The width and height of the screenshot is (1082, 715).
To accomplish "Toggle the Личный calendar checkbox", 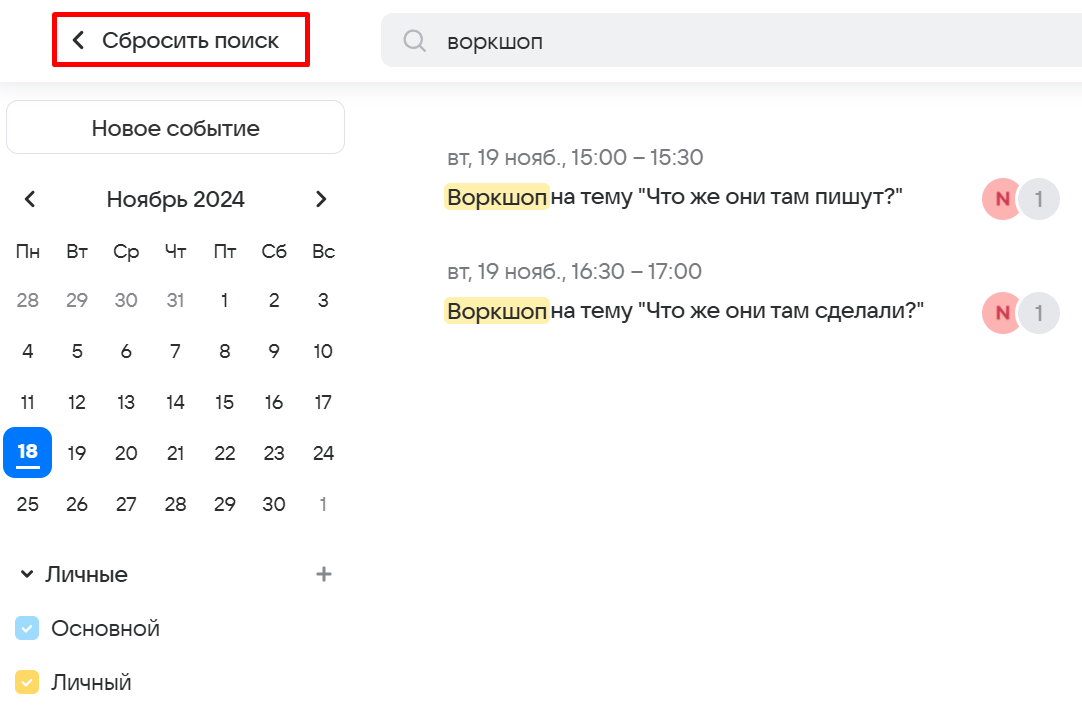I will click(27, 683).
